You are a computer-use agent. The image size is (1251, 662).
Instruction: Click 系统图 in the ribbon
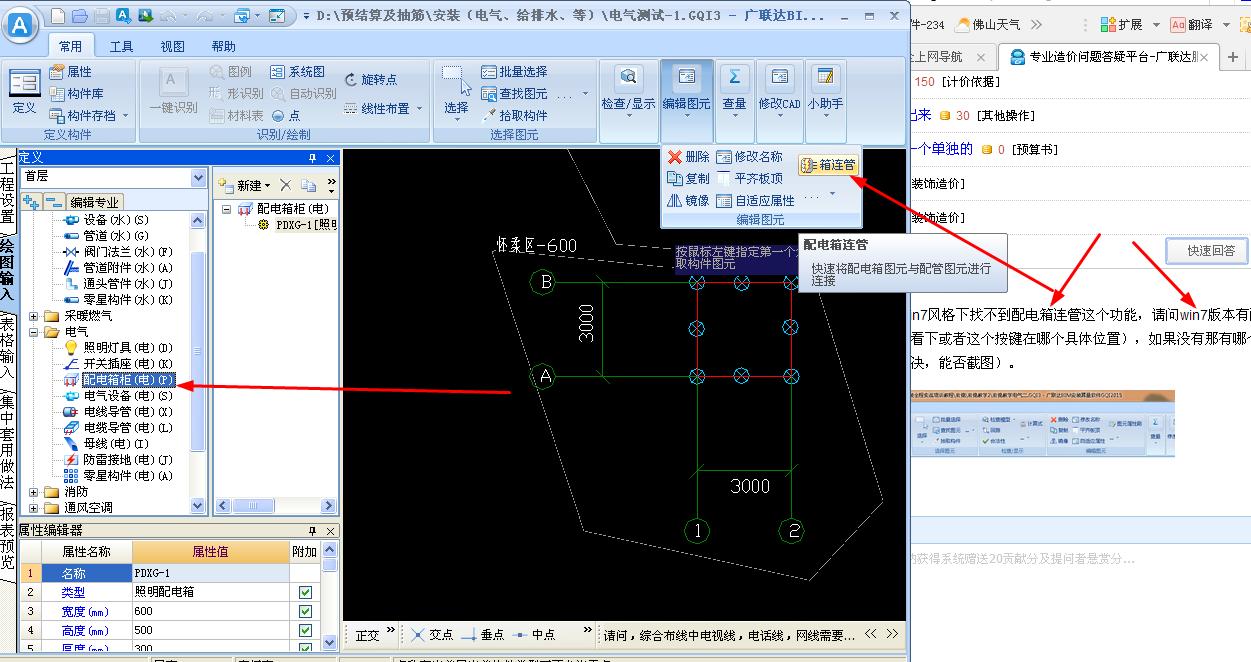tap(298, 72)
